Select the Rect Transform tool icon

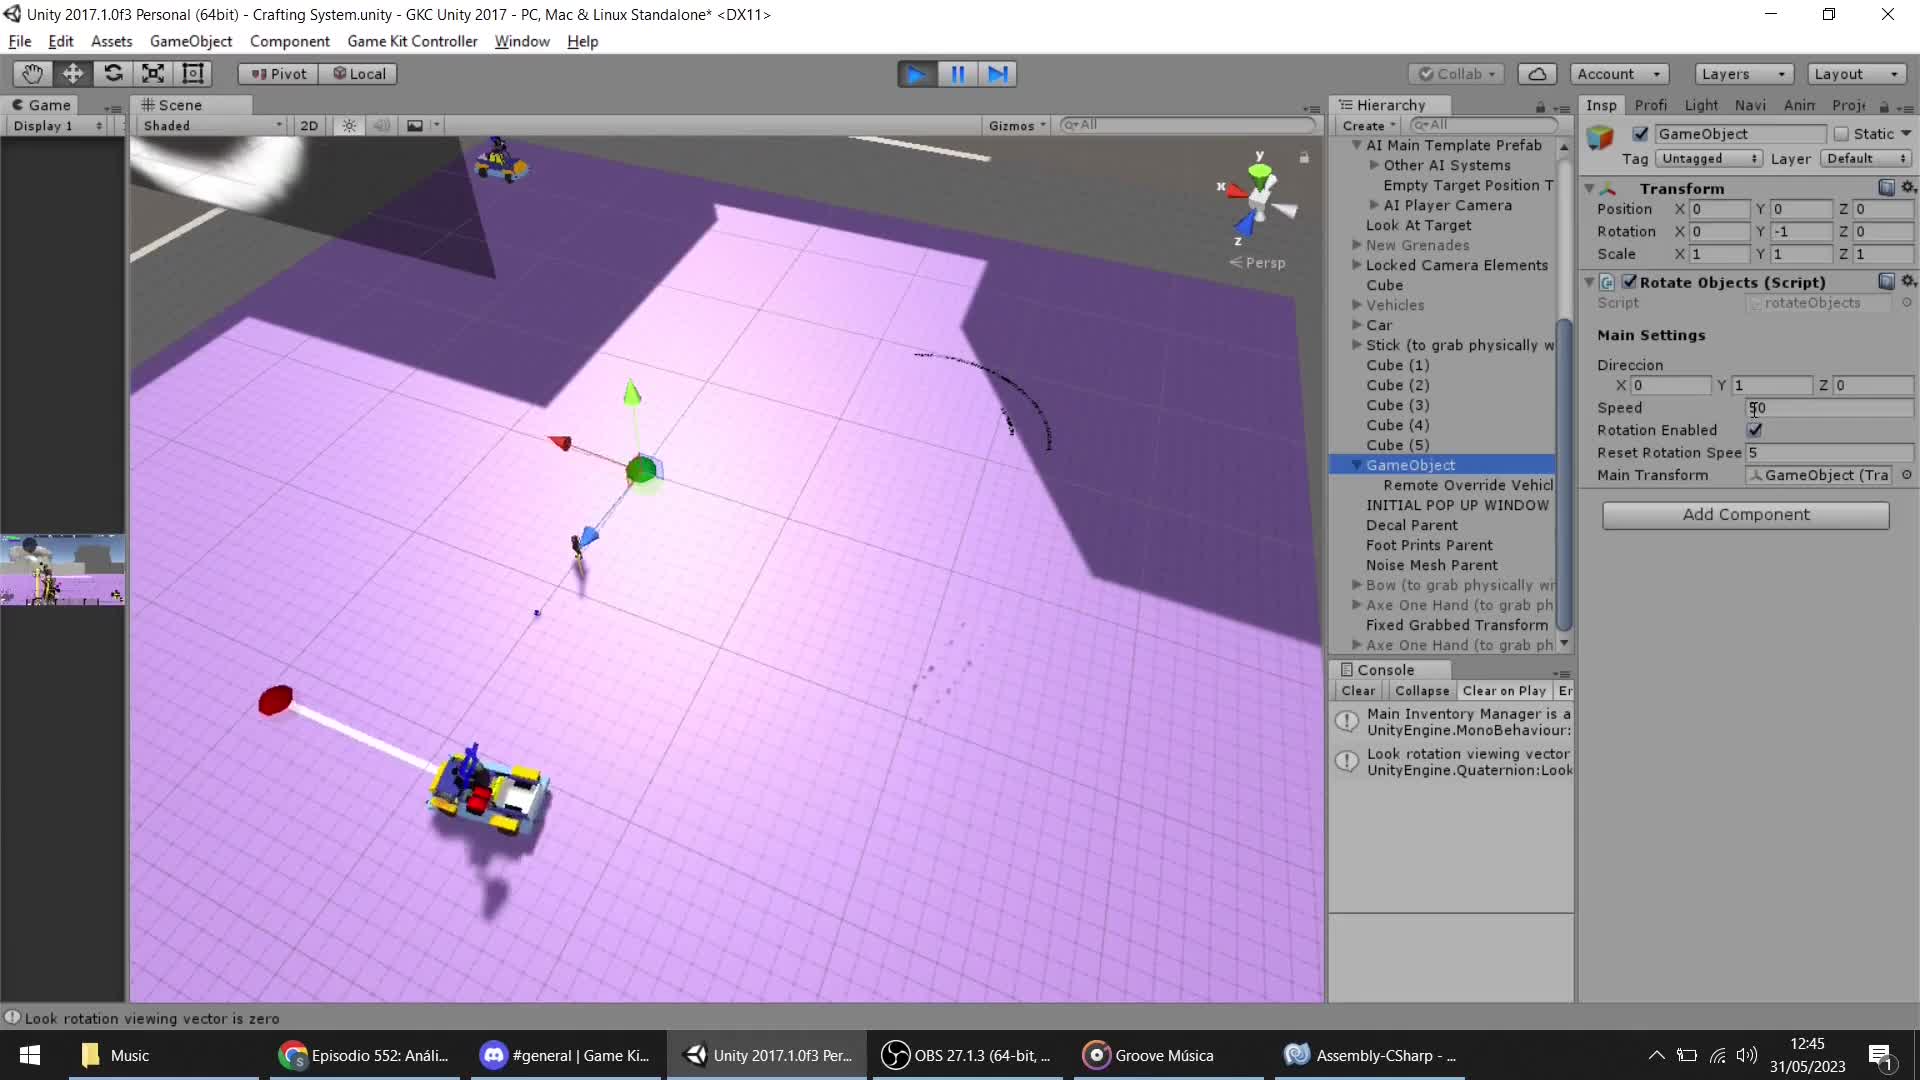pos(193,74)
